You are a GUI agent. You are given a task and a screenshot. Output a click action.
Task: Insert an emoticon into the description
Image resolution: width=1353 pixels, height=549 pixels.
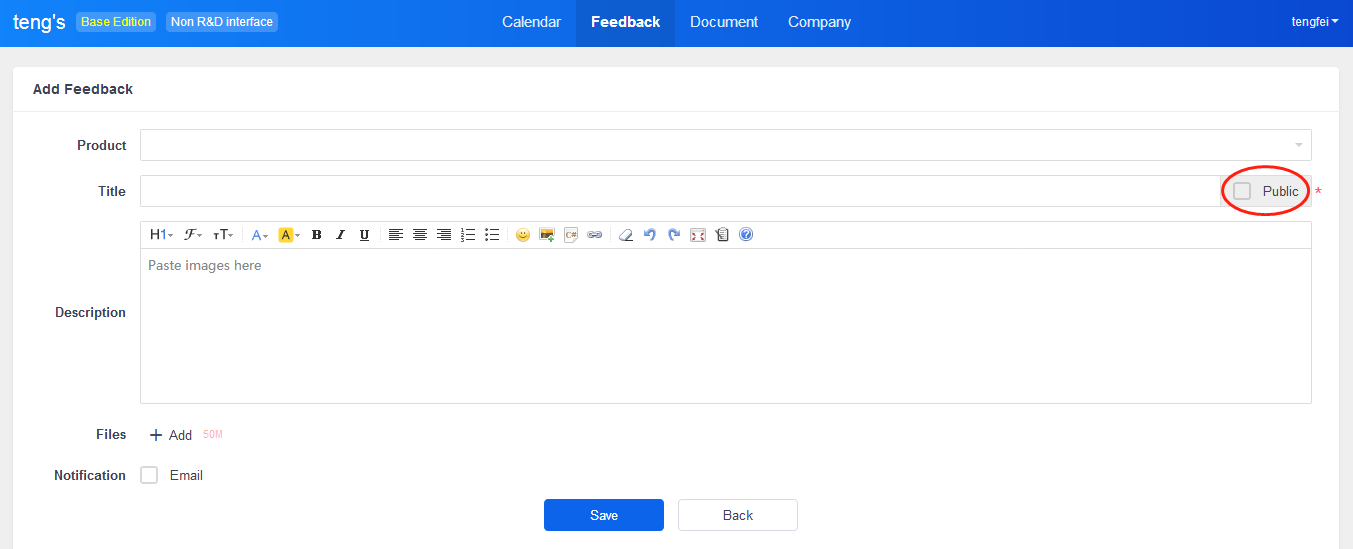pos(522,235)
